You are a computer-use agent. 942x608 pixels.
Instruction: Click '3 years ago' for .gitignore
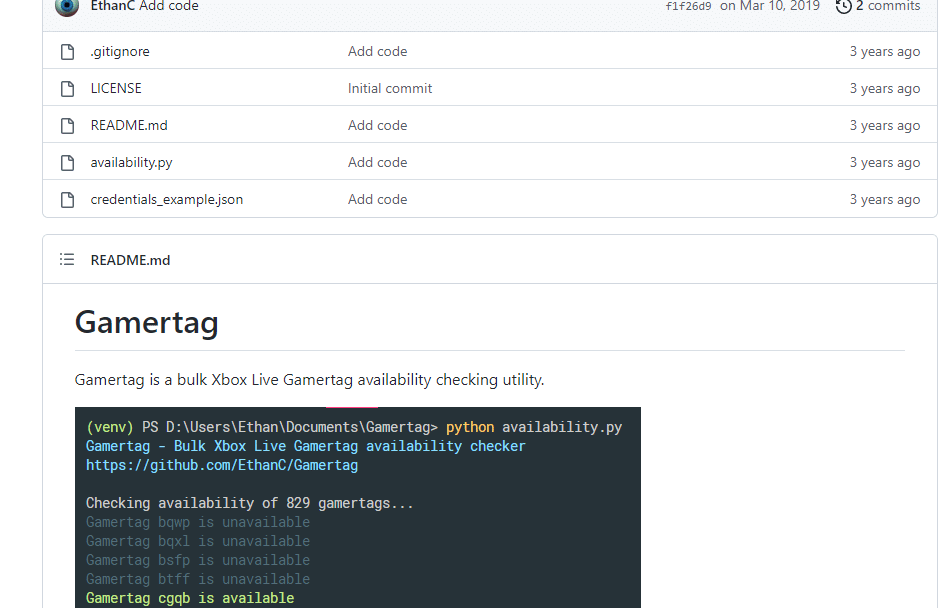pos(884,52)
